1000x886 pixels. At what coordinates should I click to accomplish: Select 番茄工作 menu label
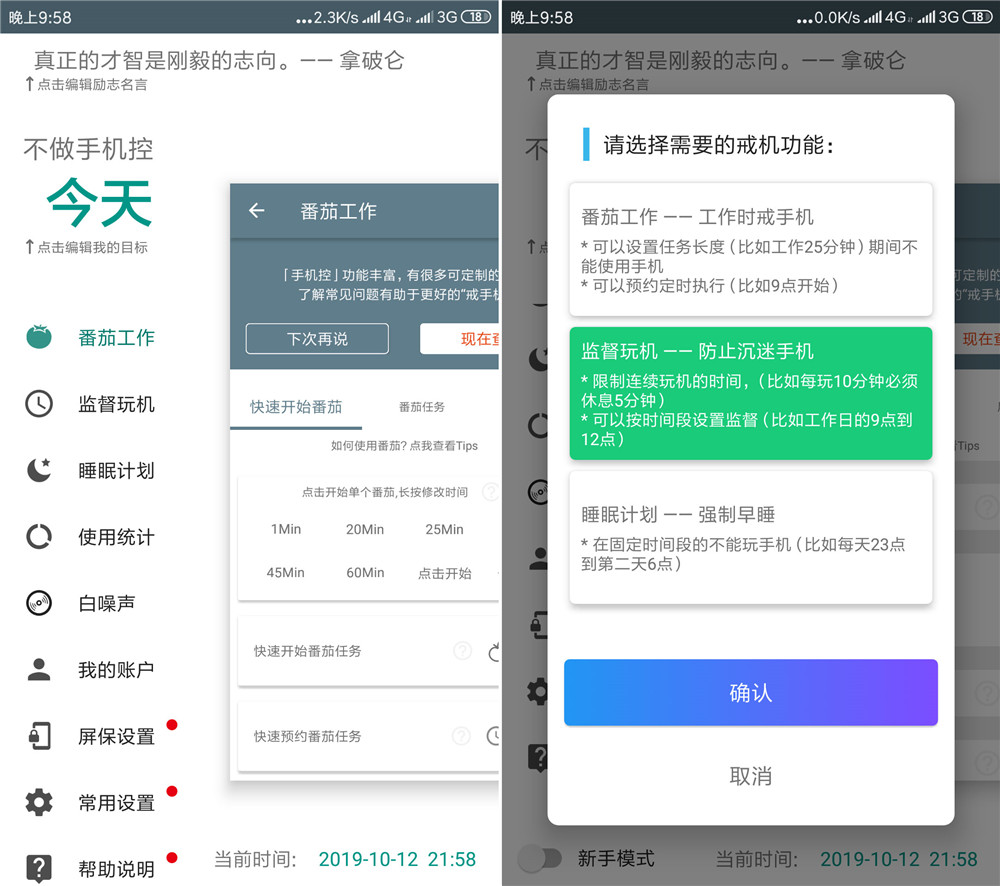tap(116, 337)
